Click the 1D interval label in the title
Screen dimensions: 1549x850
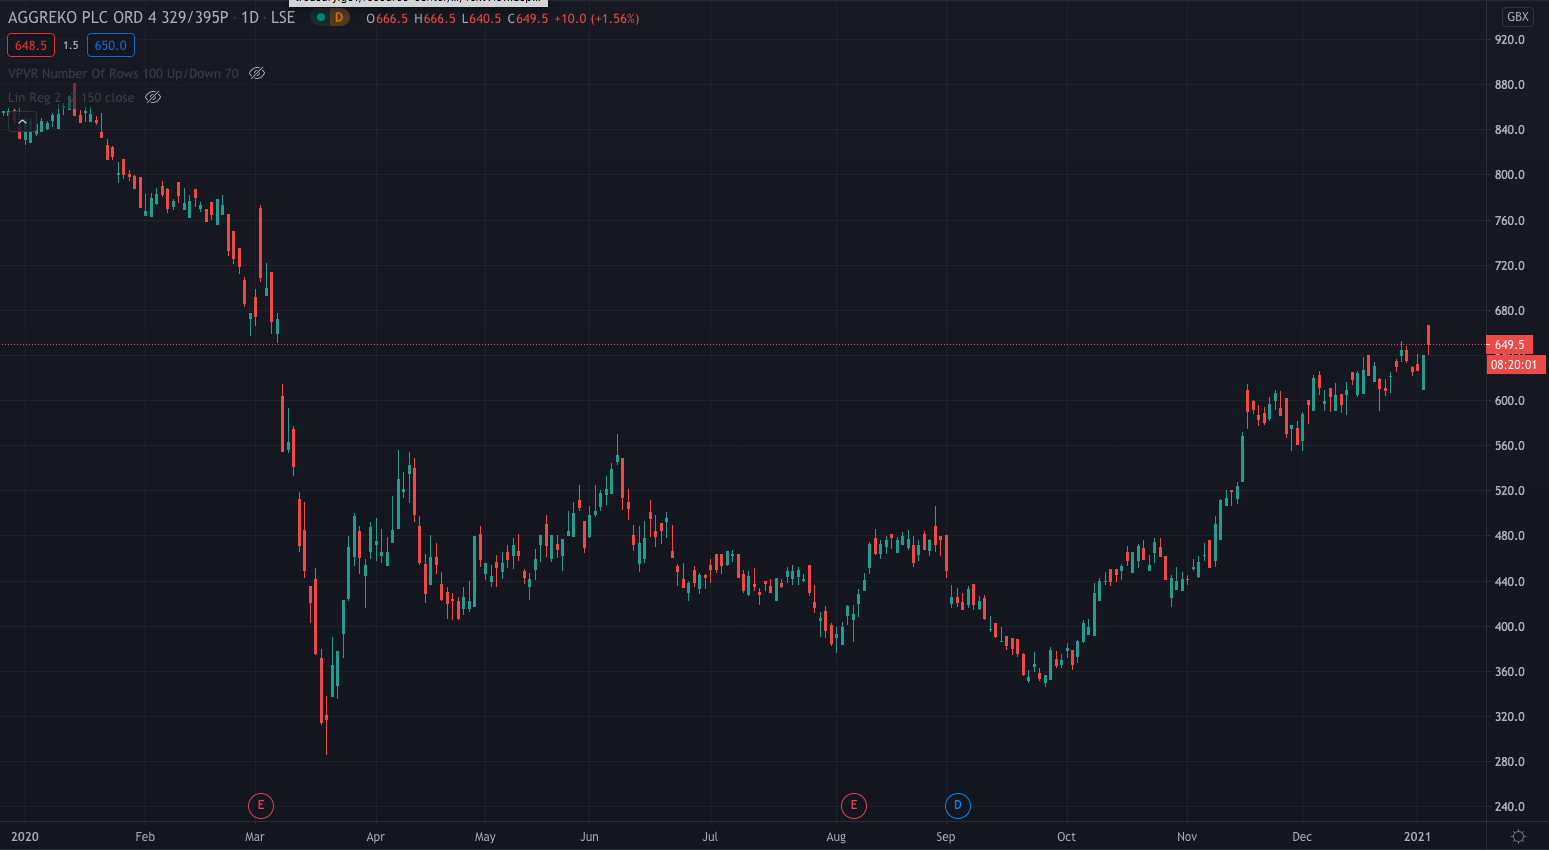tap(250, 18)
